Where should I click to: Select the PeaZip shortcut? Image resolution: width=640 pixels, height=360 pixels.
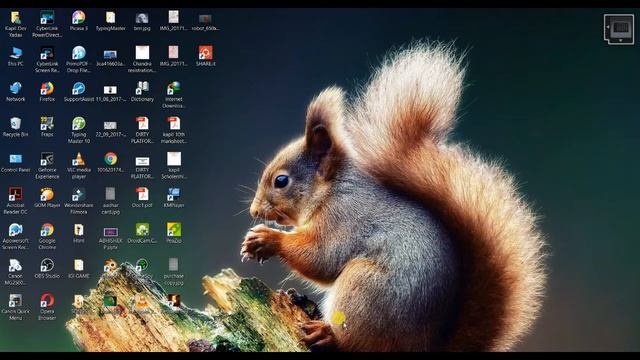(x=174, y=233)
